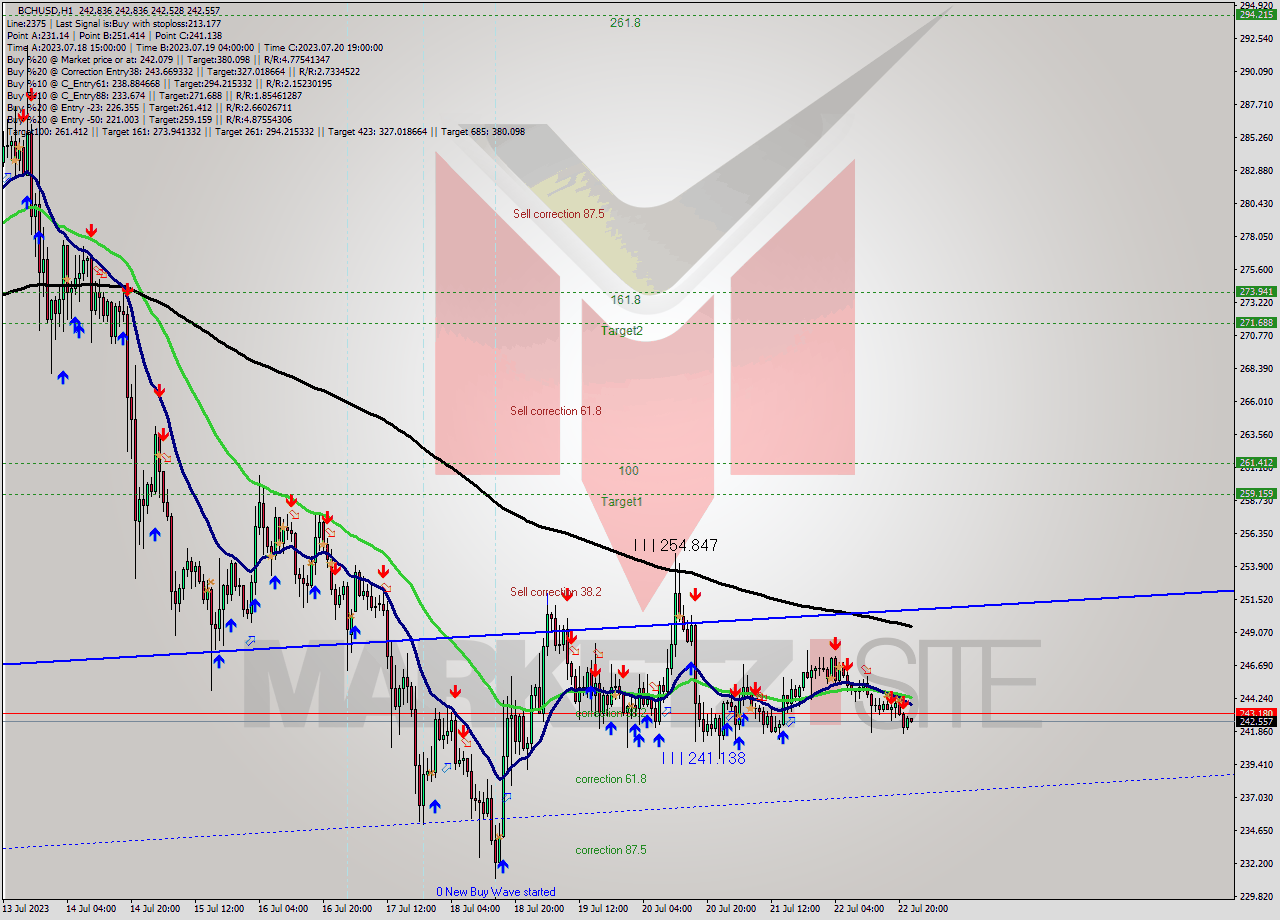Click the green 'correction 61.8' label

tap(611, 778)
